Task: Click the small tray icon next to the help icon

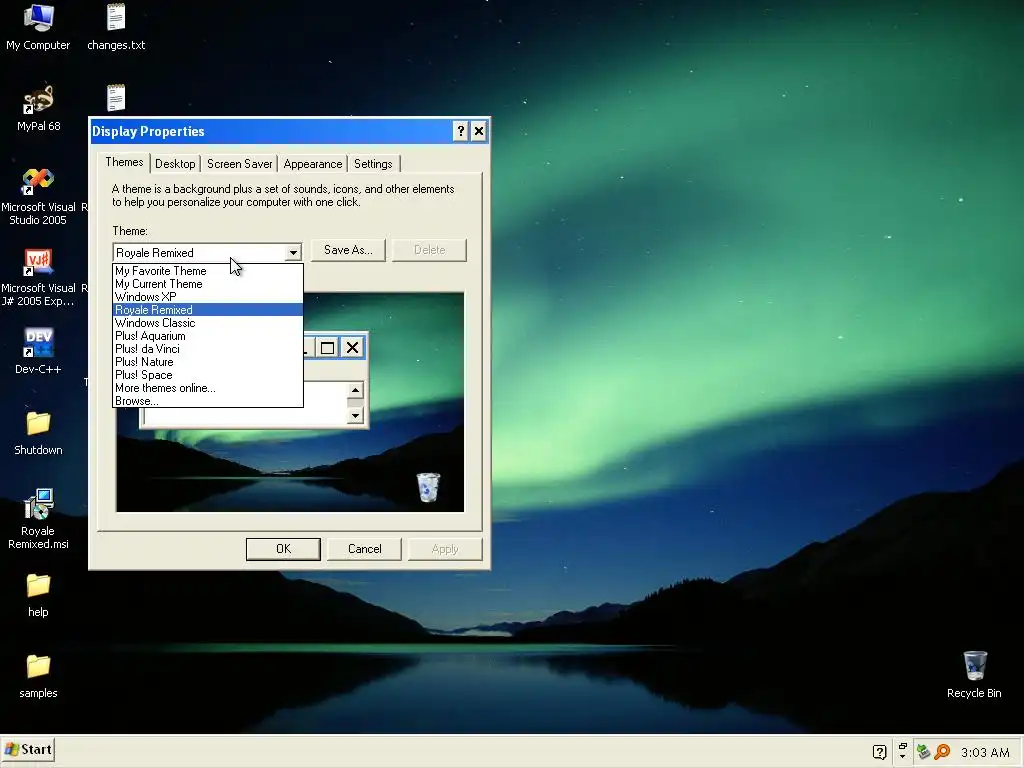Action: [x=903, y=750]
